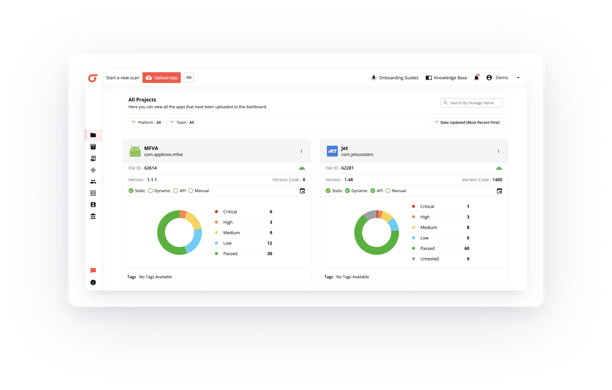Open the people (teams) icon in the sidebar
This screenshot has height=390, width=612.
[93, 182]
